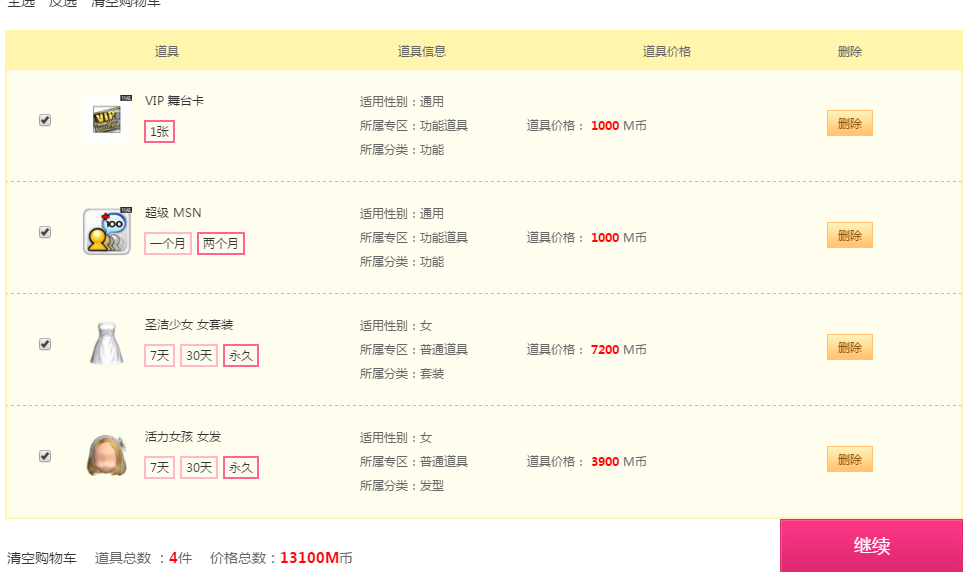Remove 圣洁少女 女套装 with 删除
The image size is (980, 585).
(849, 347)
